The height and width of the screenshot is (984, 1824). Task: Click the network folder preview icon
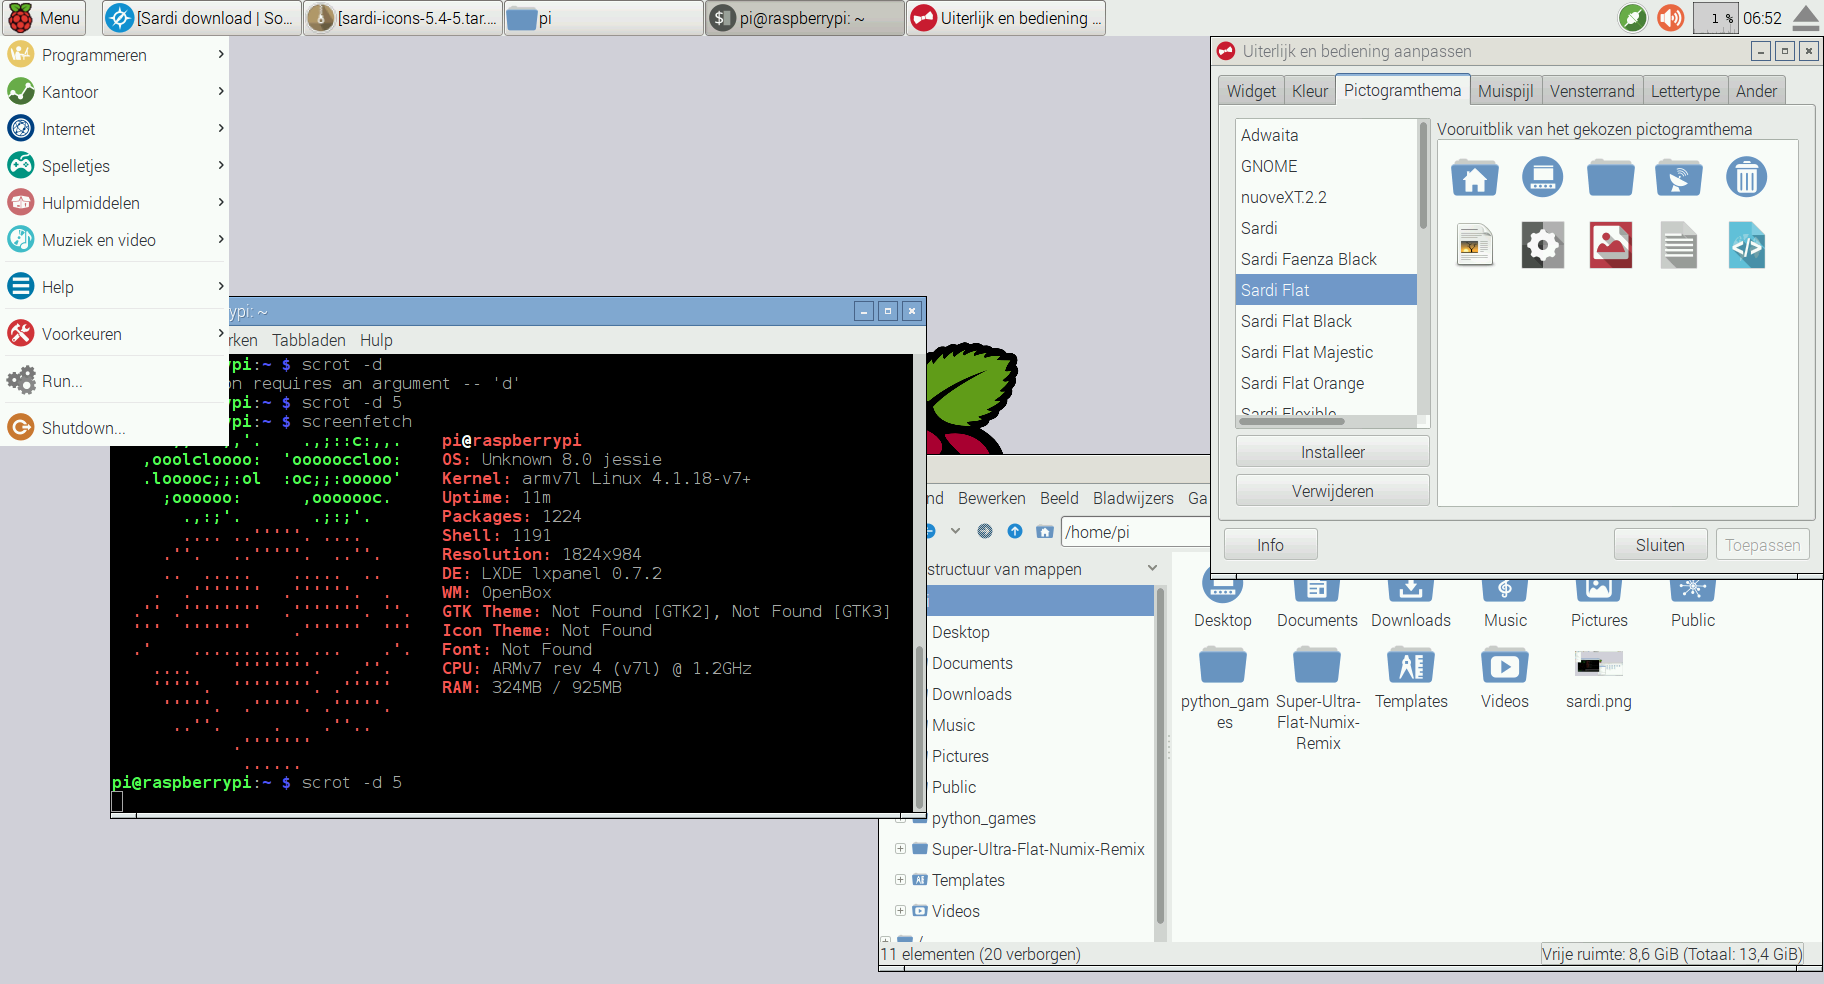pos(1678,178)
